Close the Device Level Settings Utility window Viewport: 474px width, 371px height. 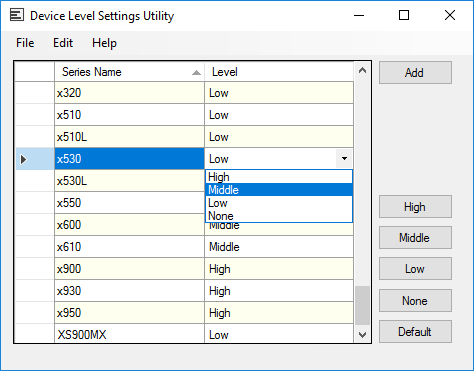[x=450, y=15]
